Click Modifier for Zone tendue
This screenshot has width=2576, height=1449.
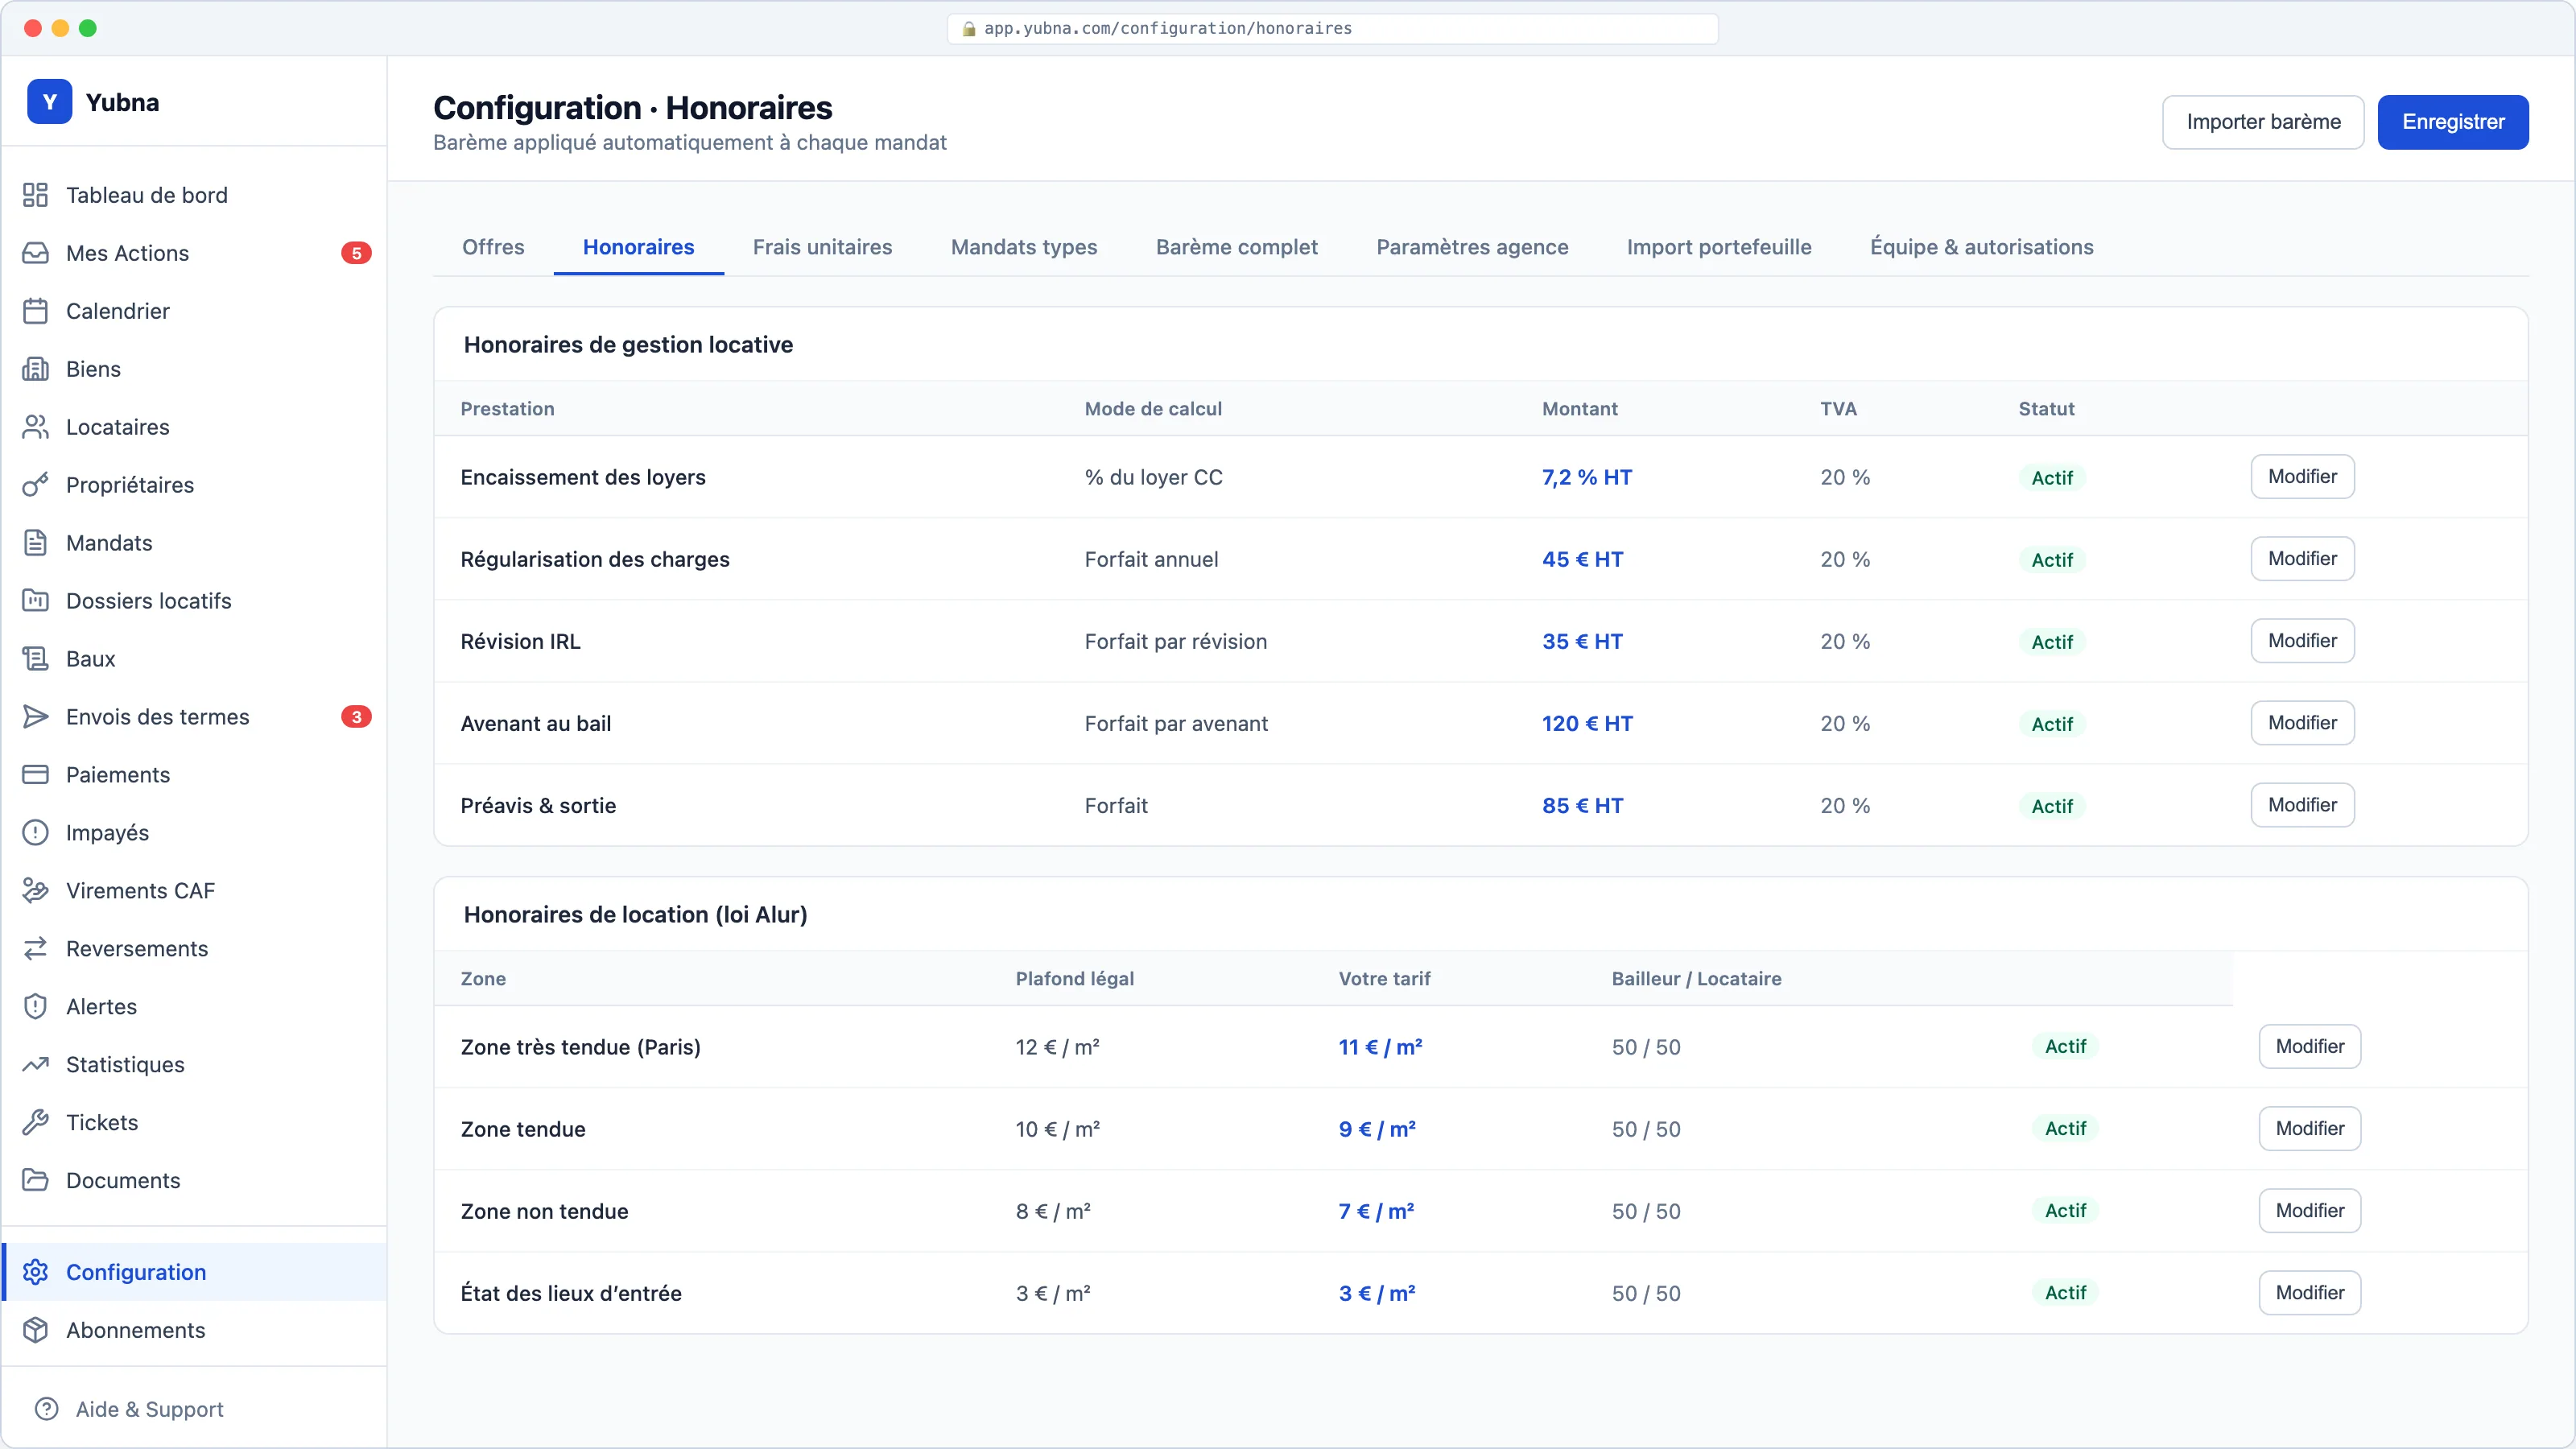2310,1129
